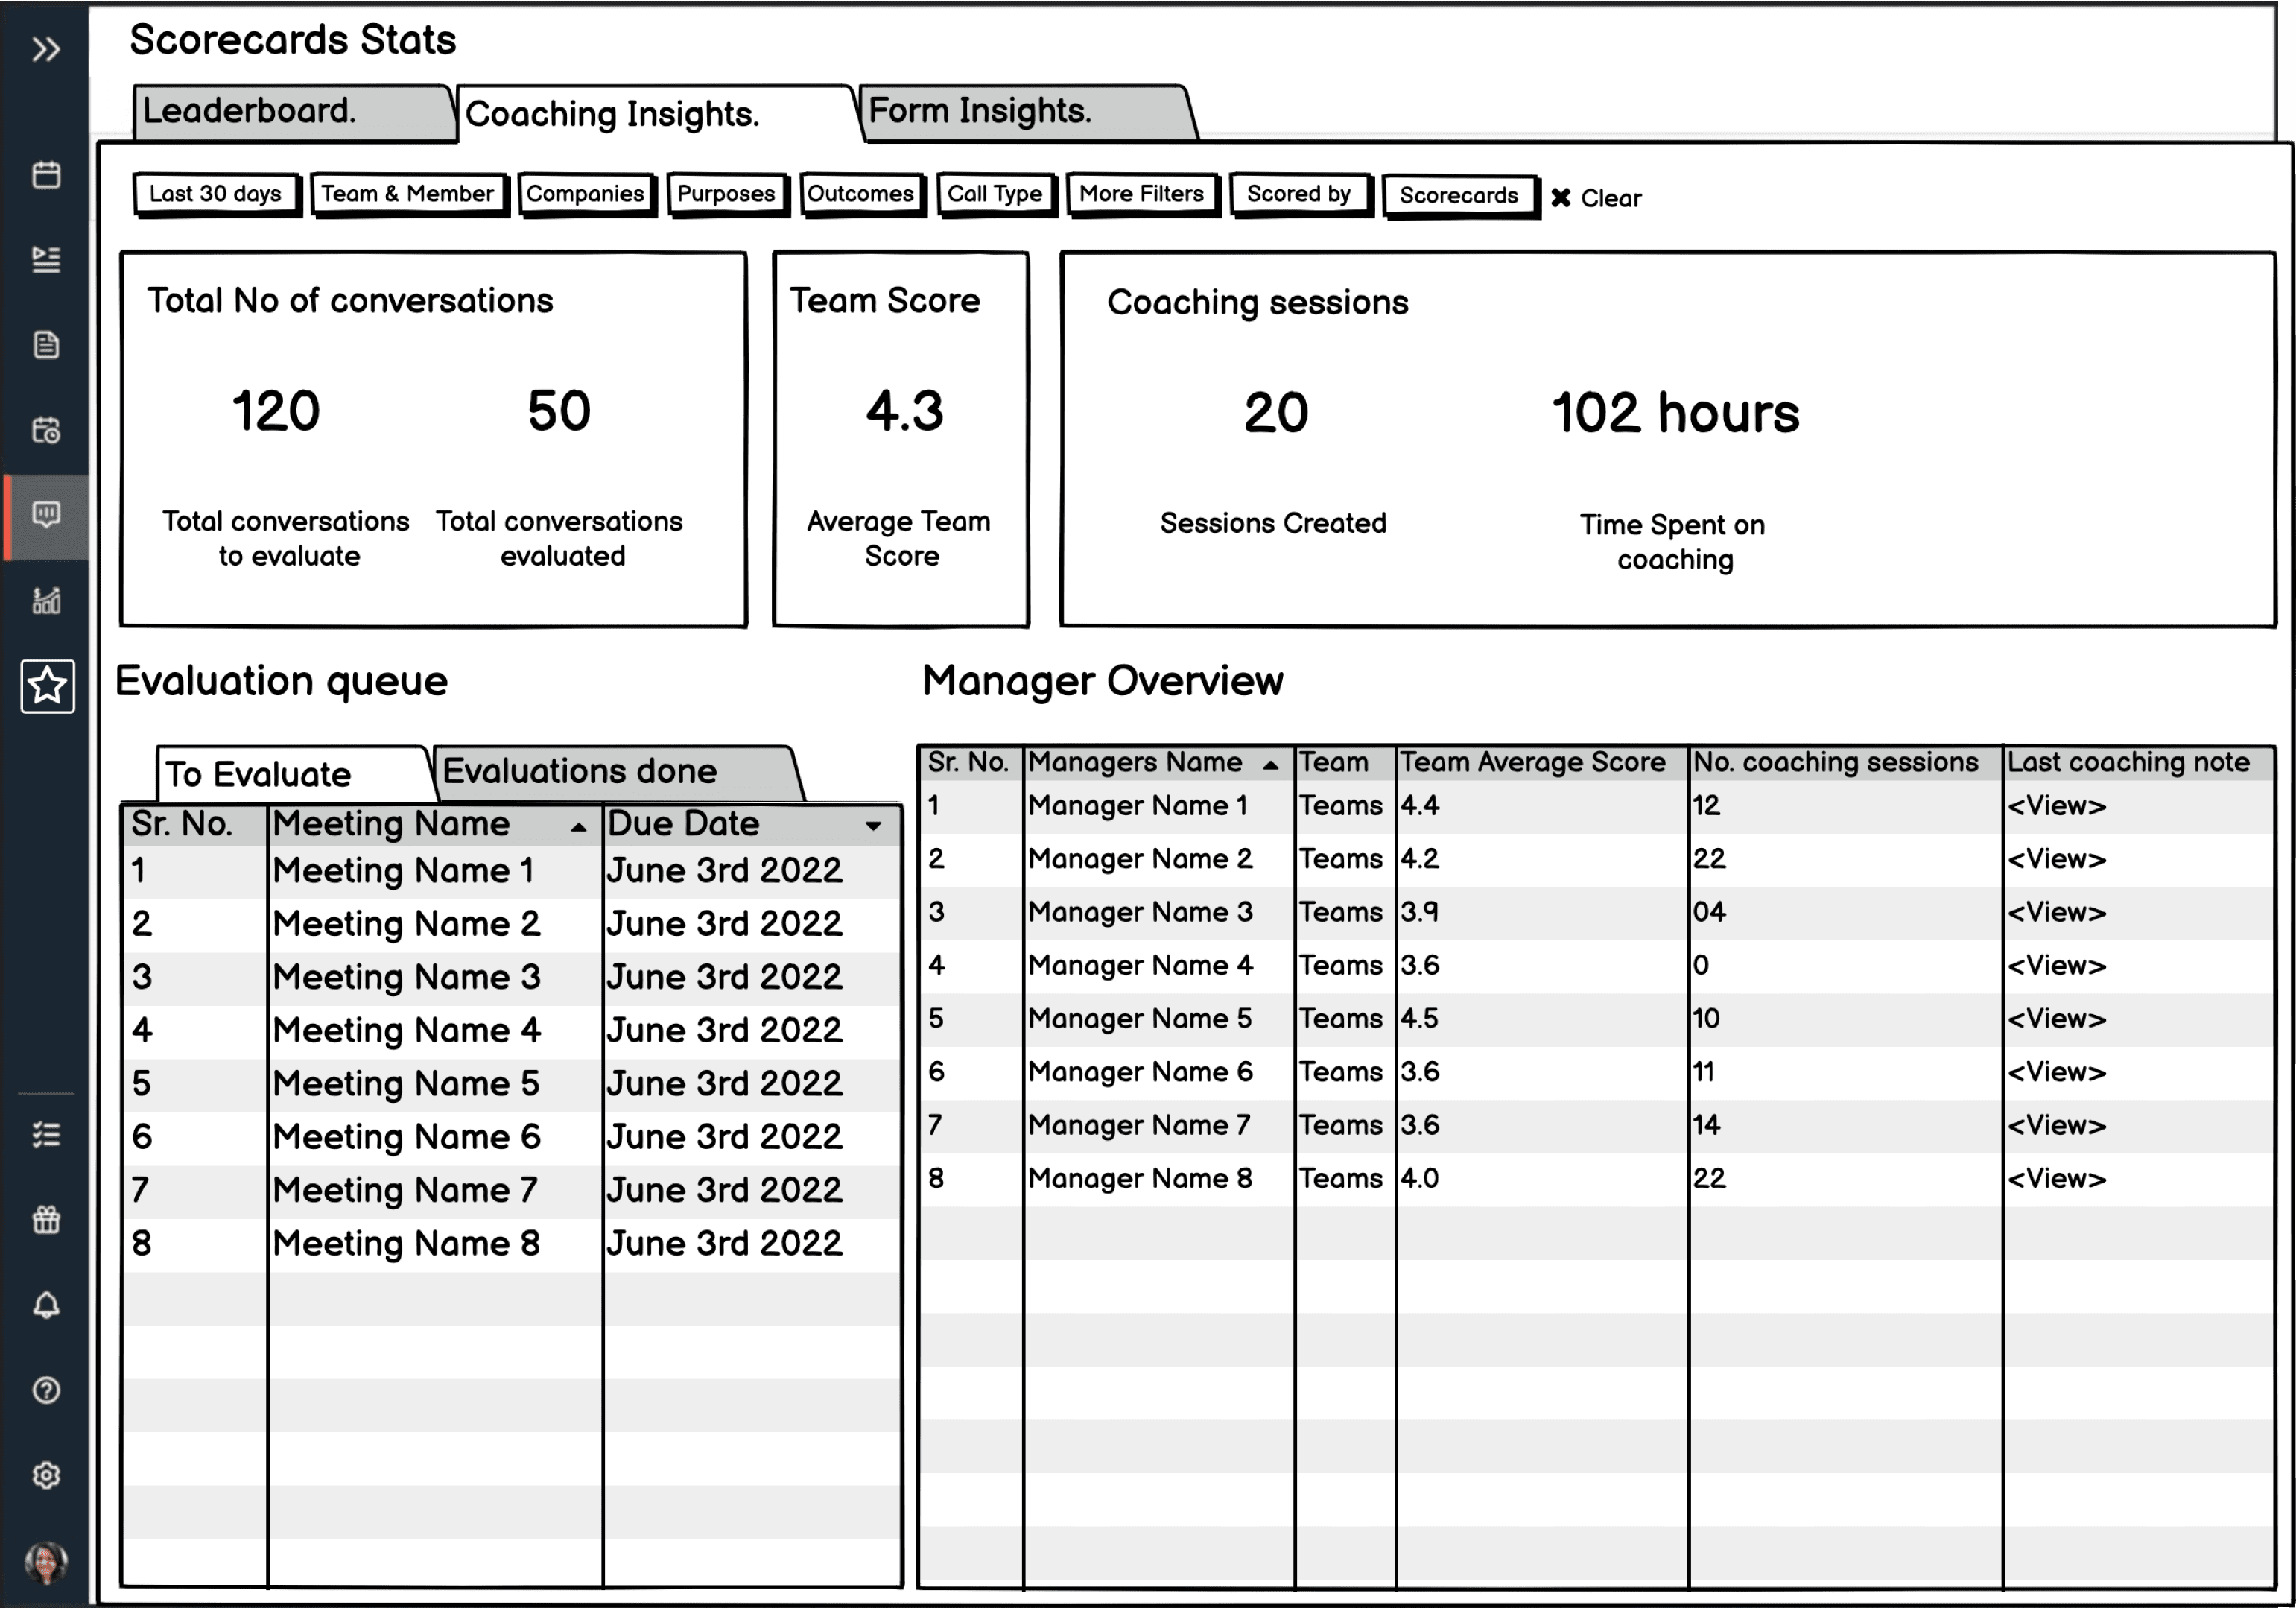This screenshot has width=2296, height=1608.
Task: Open the calendar icon in sidebar
Action: 46,175
